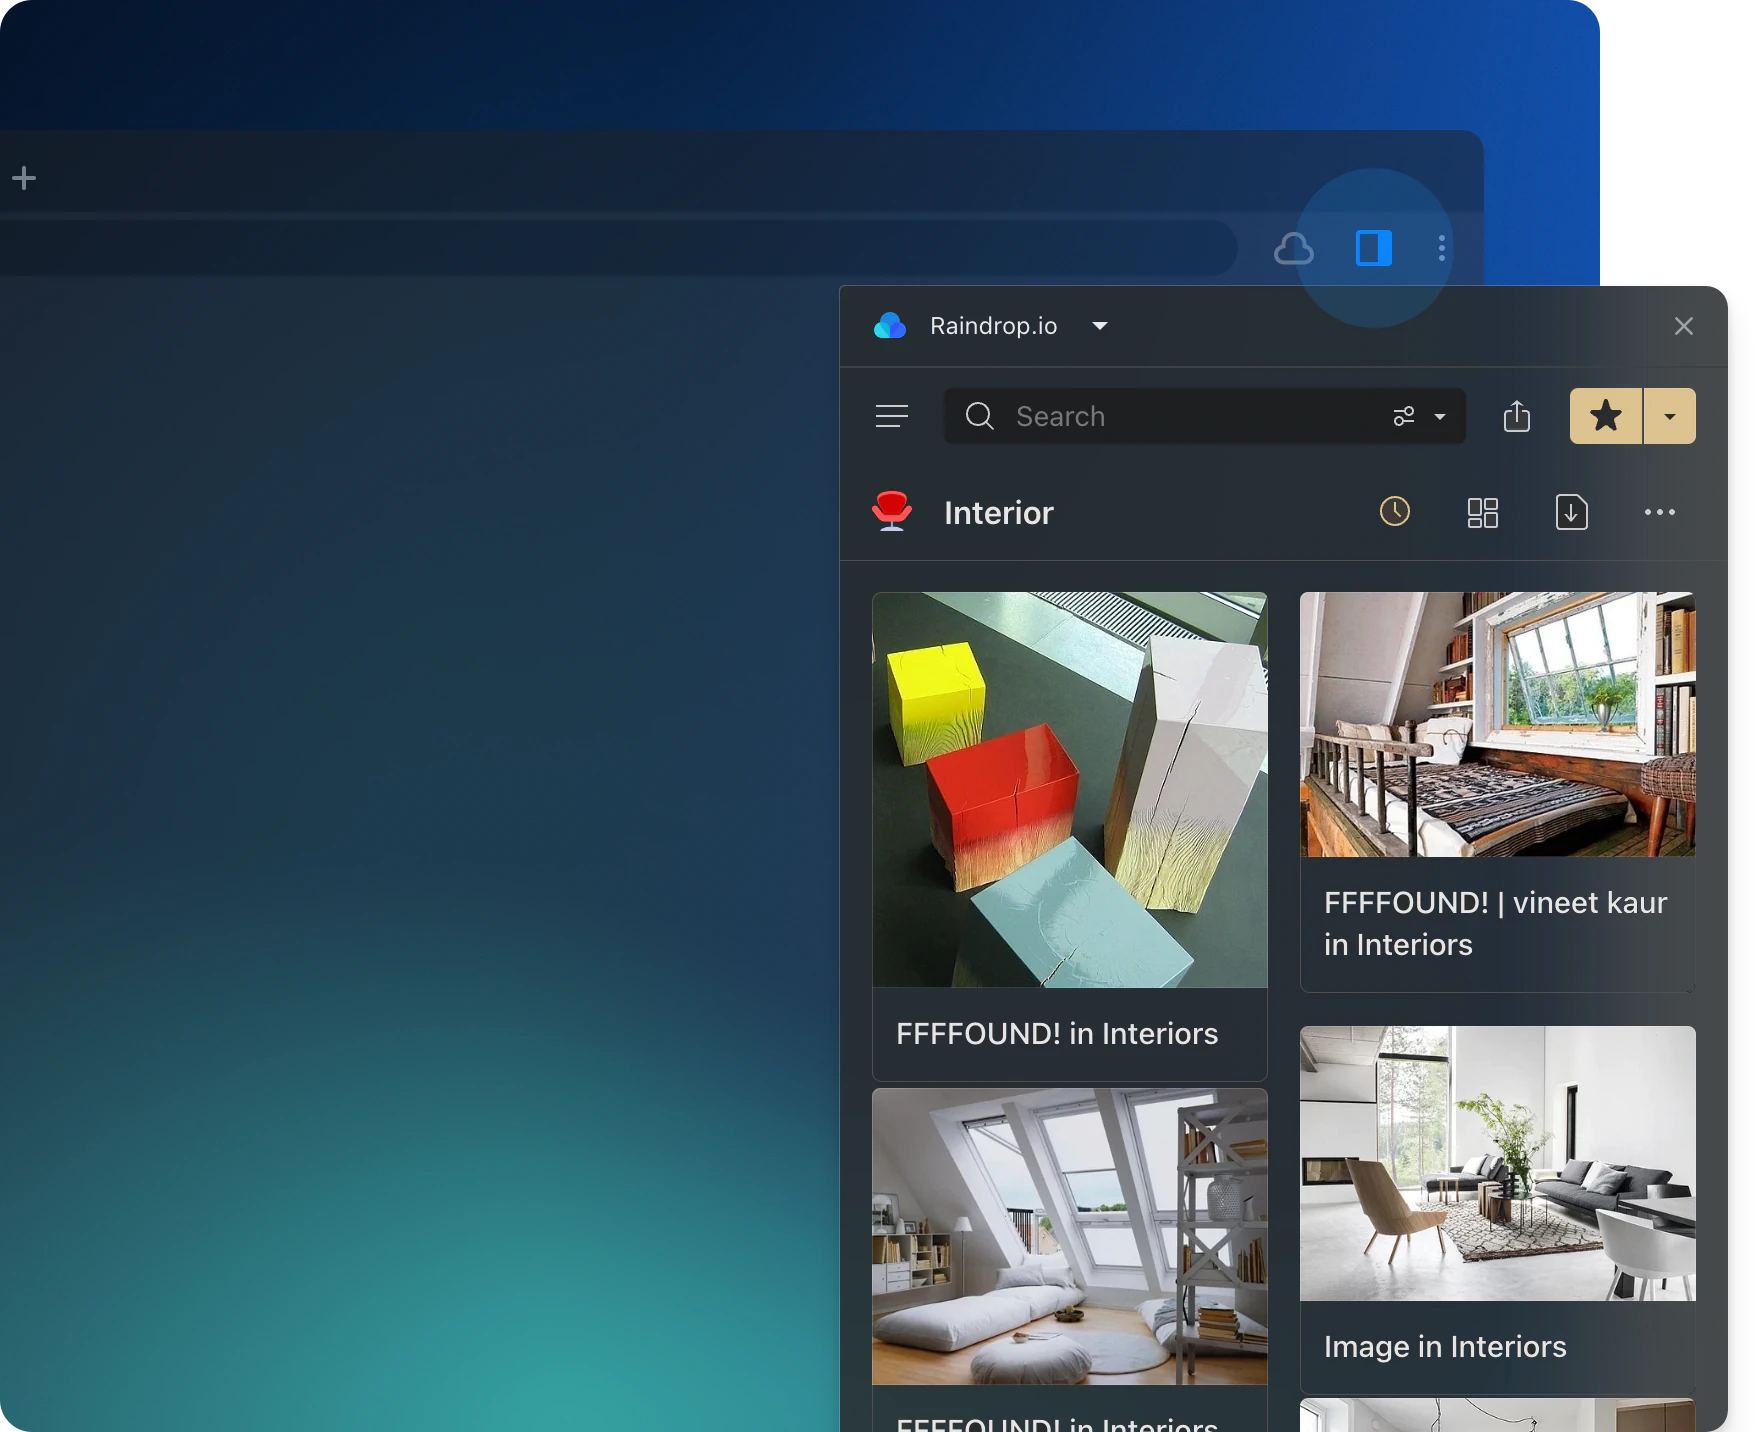Add bookmark with the star button

[x=1605, y=416]
